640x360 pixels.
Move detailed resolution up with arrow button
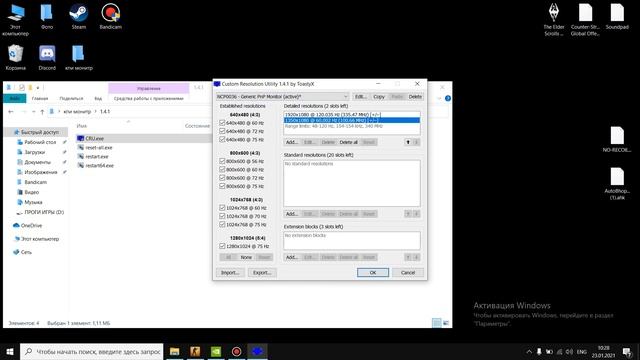(x=408, y=142)
